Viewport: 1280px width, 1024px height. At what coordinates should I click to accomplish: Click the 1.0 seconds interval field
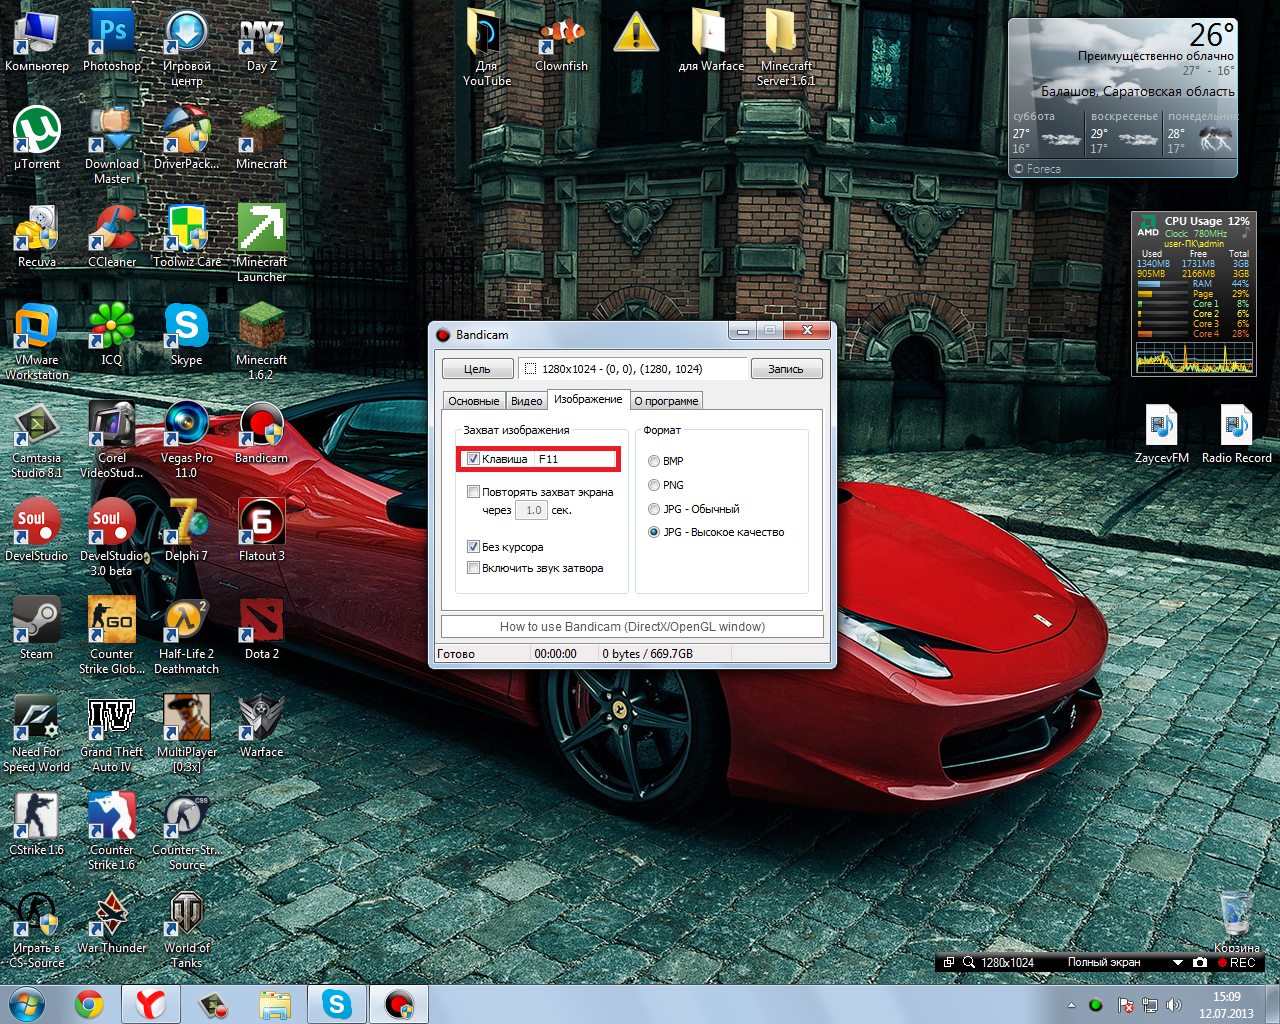(x=533, y=510)
